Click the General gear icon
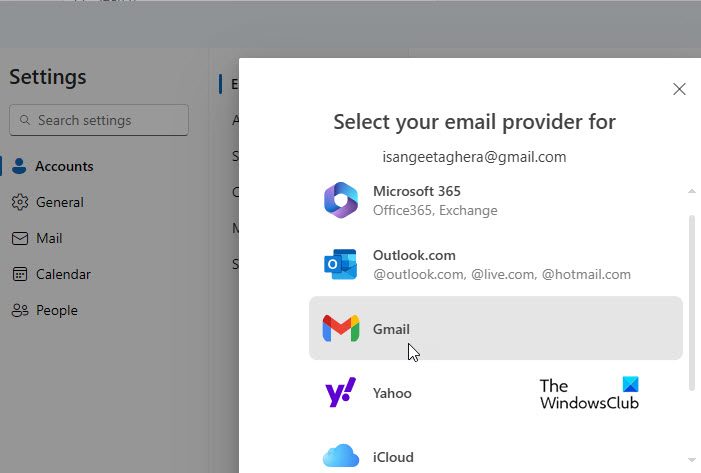The image size is (701, 473). [x=20, y=202]
